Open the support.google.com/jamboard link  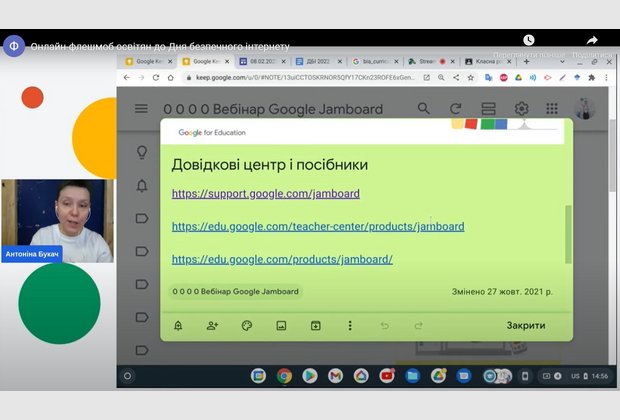(265, 193)
